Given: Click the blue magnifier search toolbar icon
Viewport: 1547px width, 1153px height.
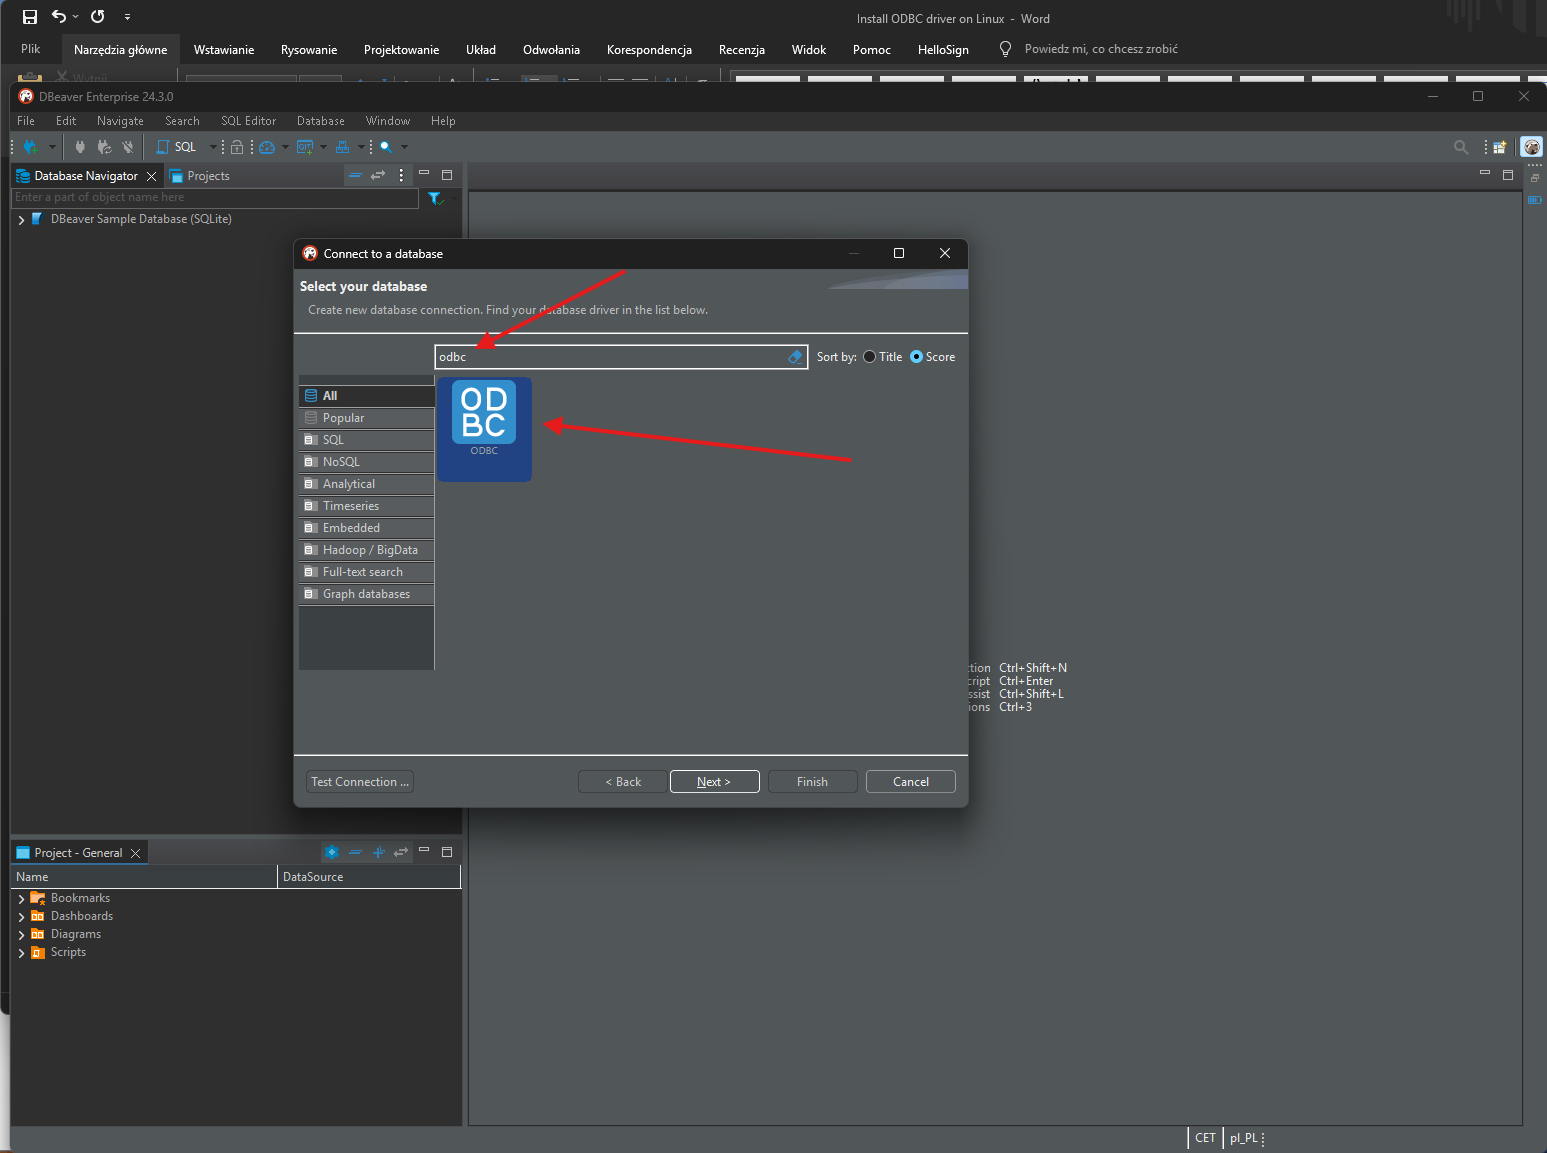Looking at the screenshot, I should [x=386, y=147].
